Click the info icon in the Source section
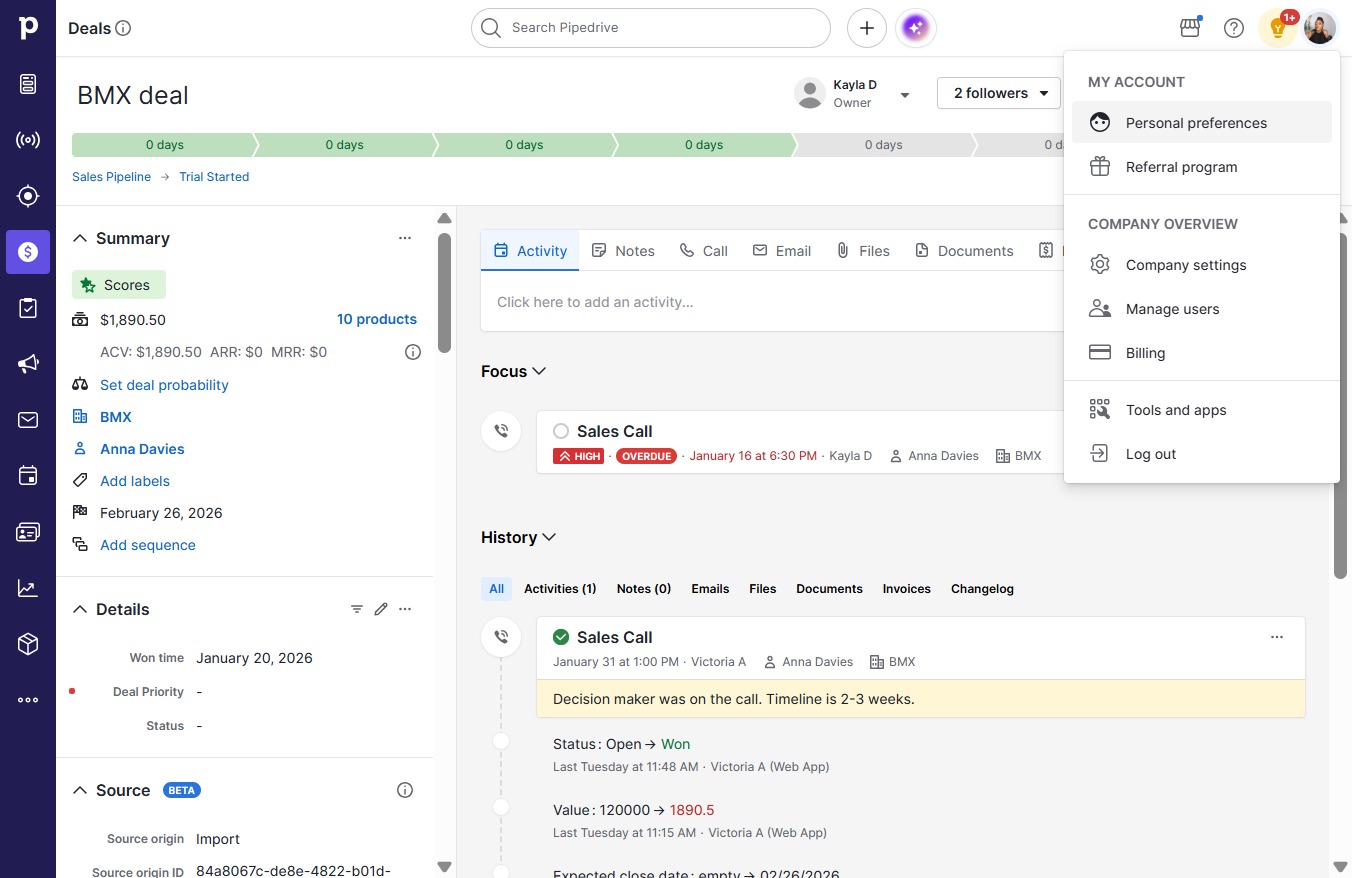This screenshot has height=878, width=1352. click(x=405, y=790)
